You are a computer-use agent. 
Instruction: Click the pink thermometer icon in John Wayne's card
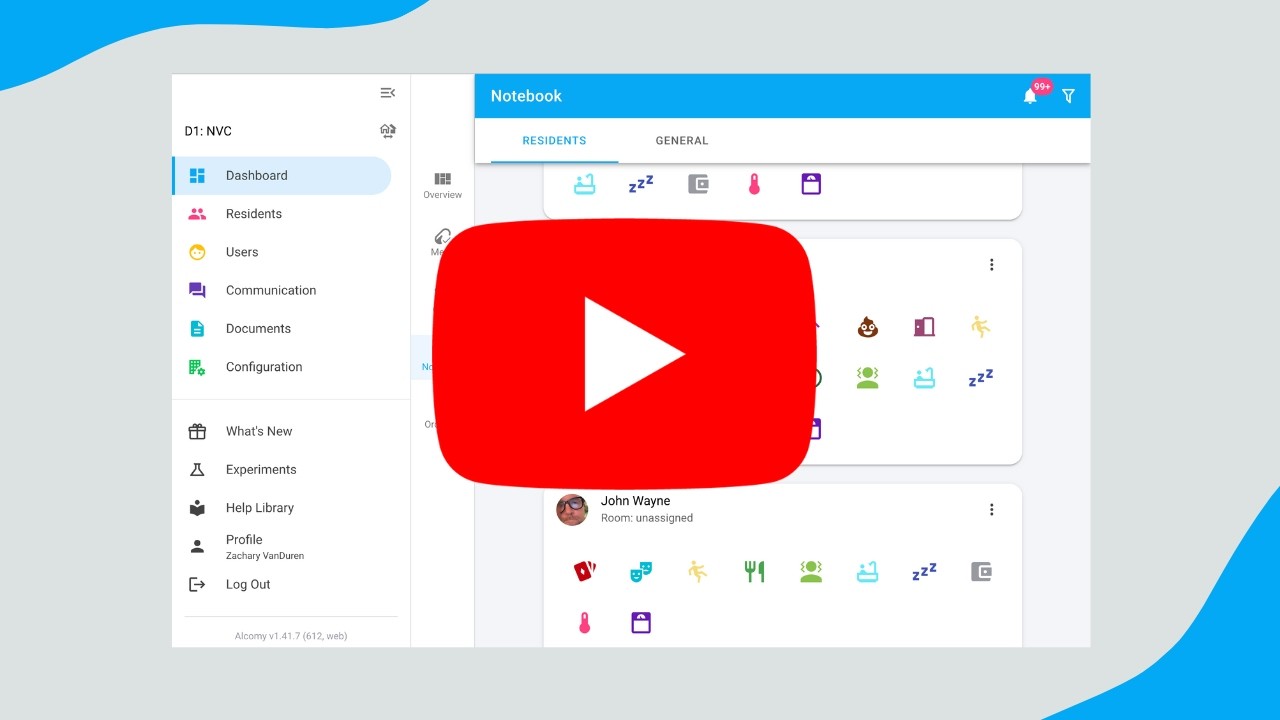(x=584, y=623)
